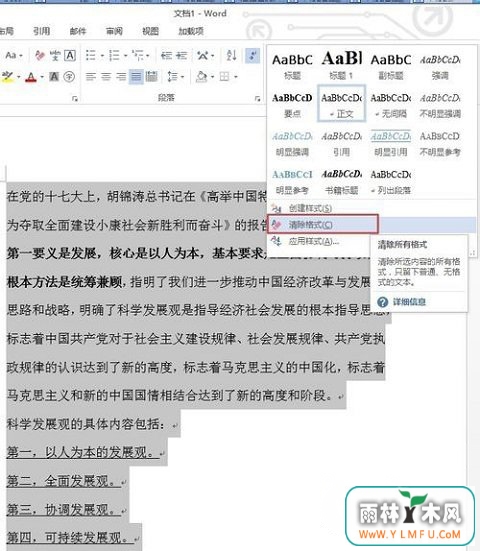Apply the 副标题 style
The height and width of the screenshot is (551, 480).
pos(391,66)
